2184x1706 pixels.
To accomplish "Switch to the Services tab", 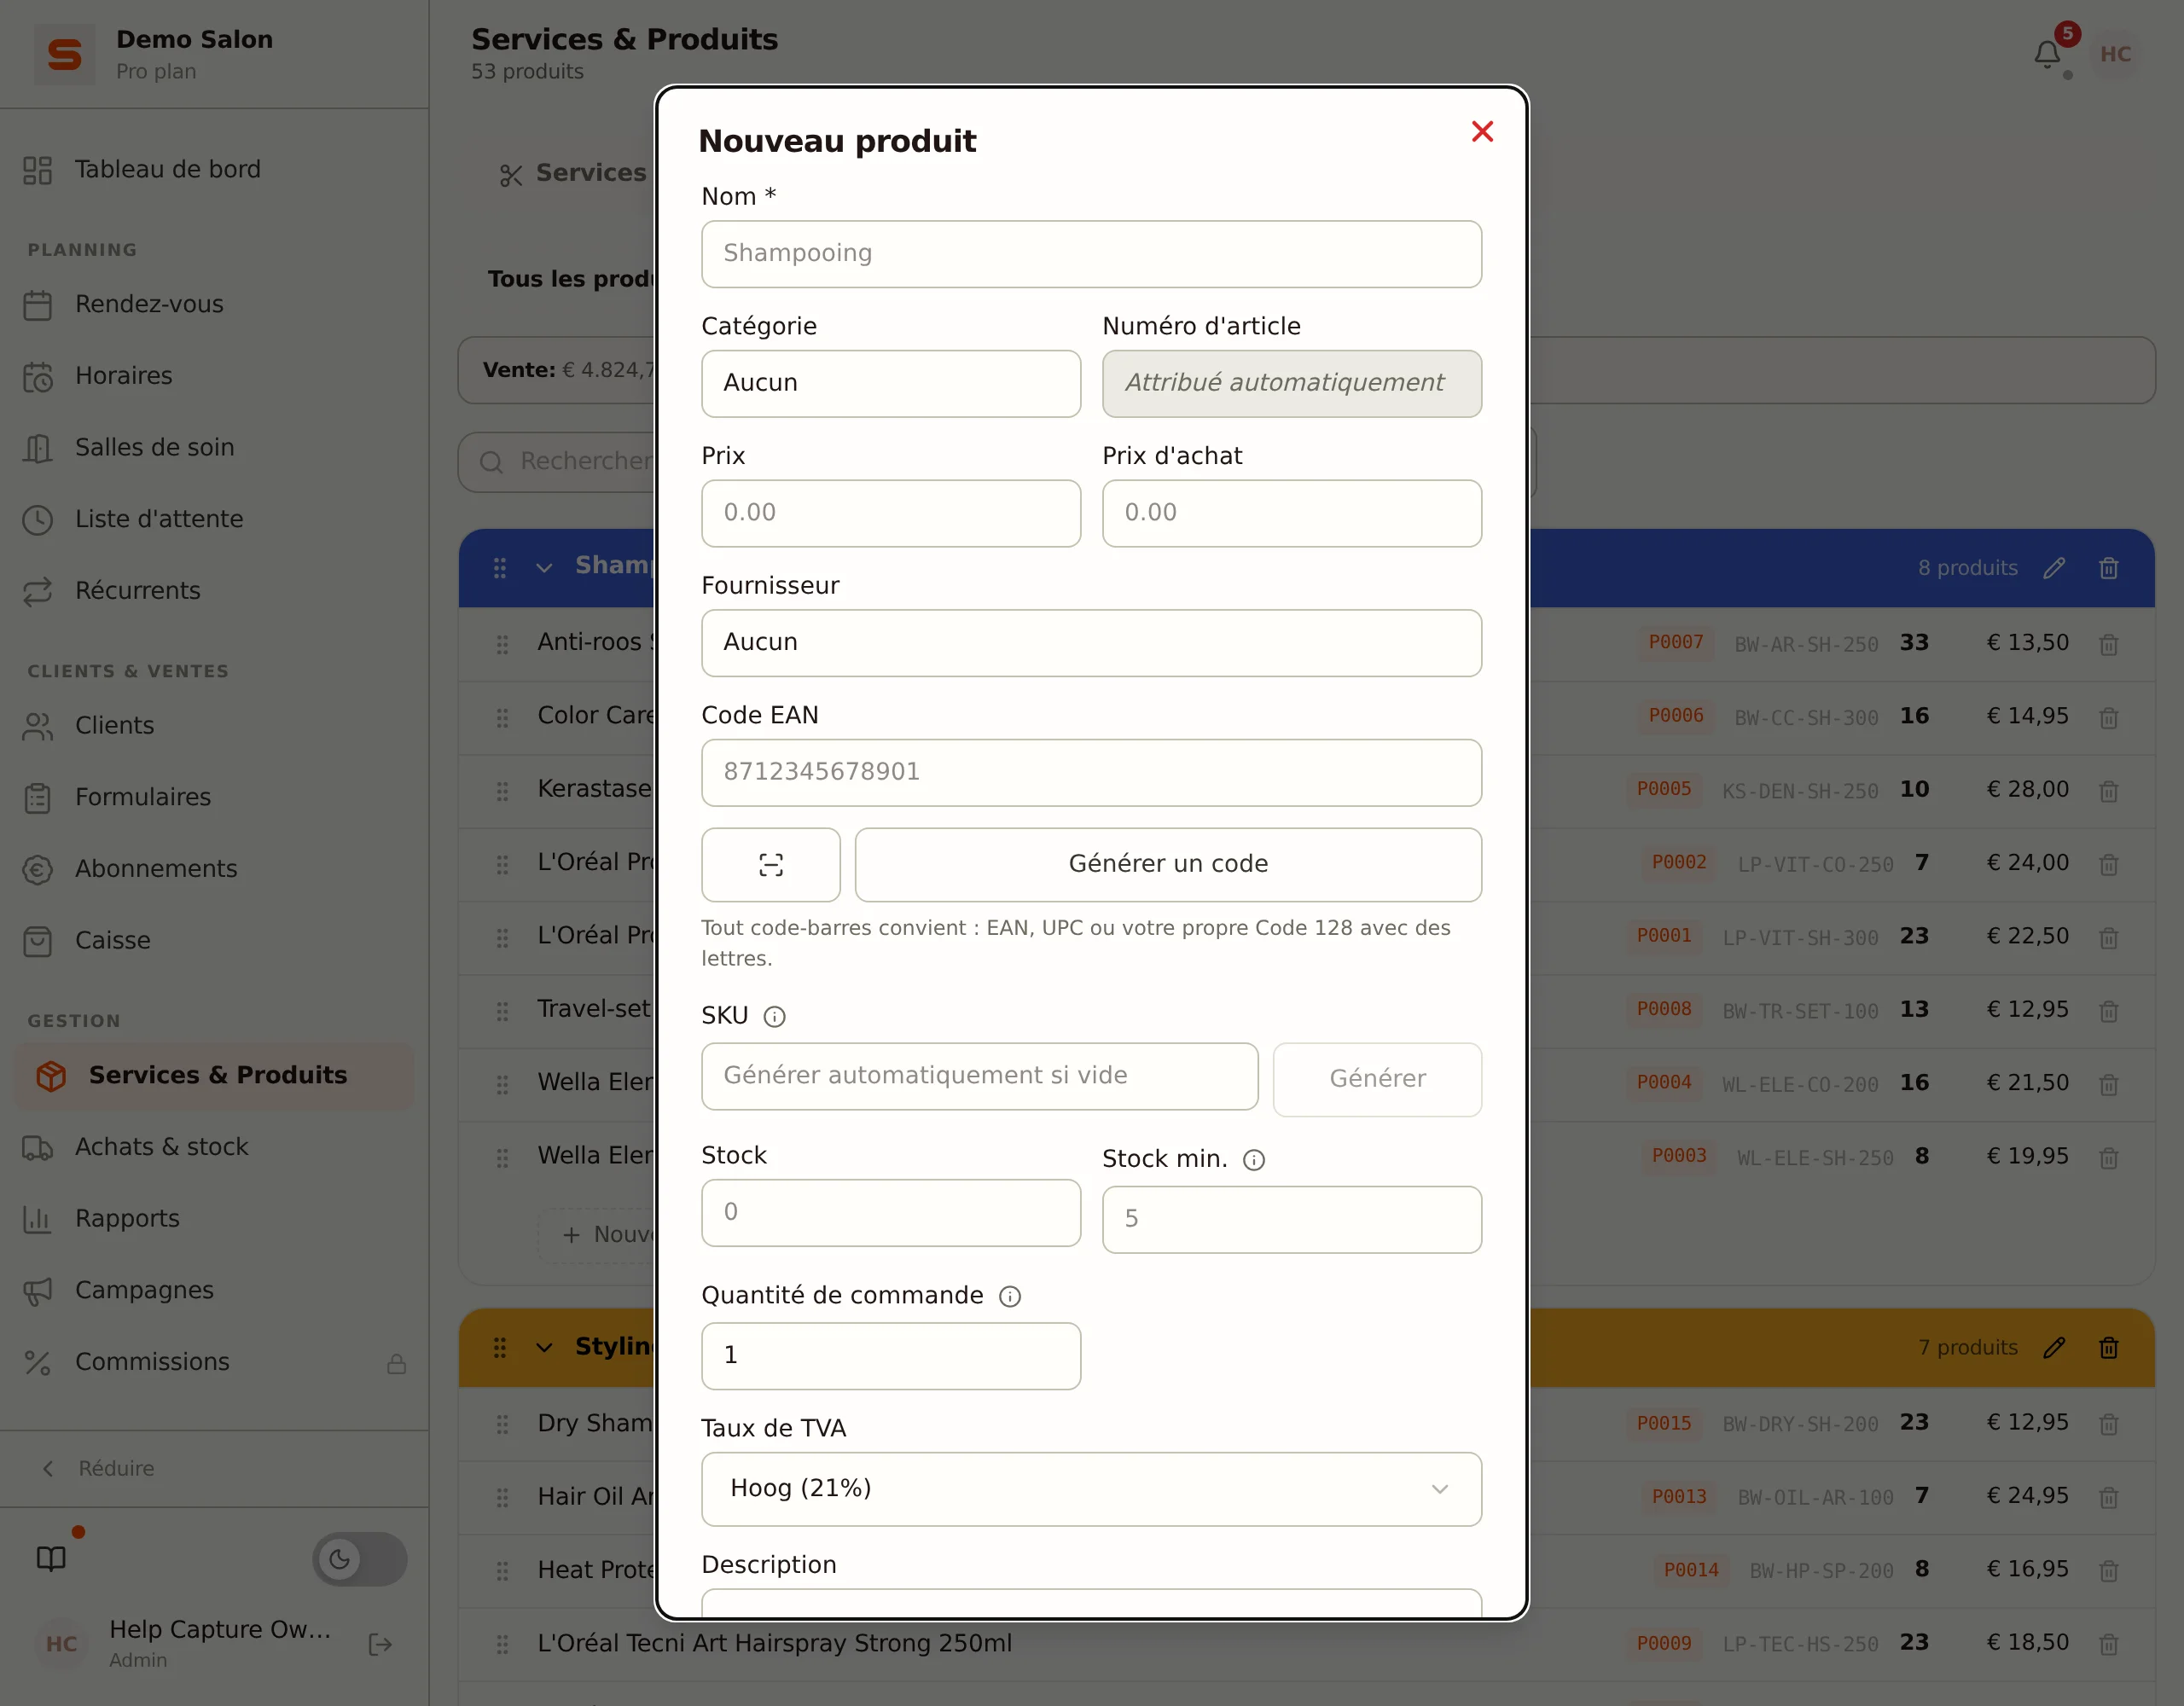I will coord(573,174).
